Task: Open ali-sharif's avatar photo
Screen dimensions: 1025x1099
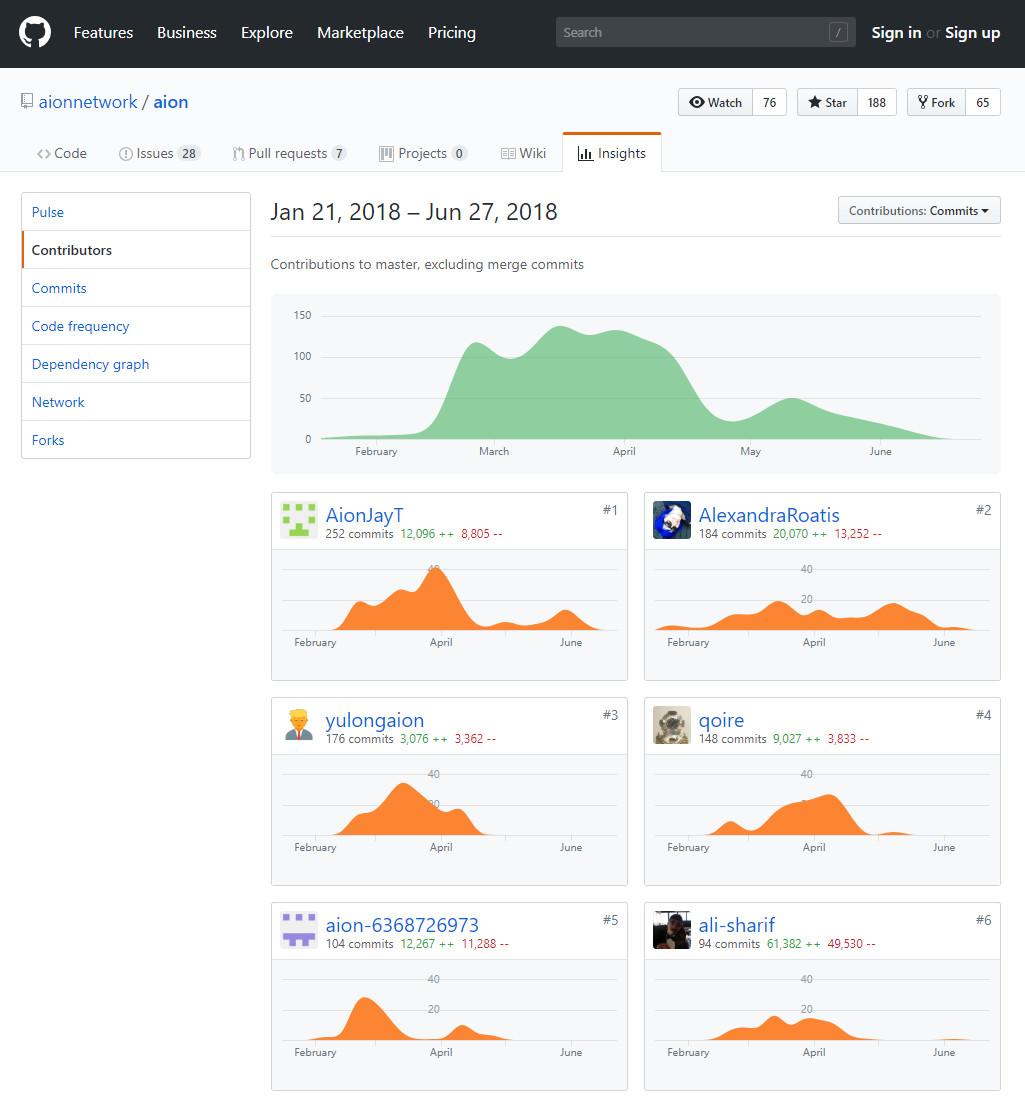Action: pos(672,930)
